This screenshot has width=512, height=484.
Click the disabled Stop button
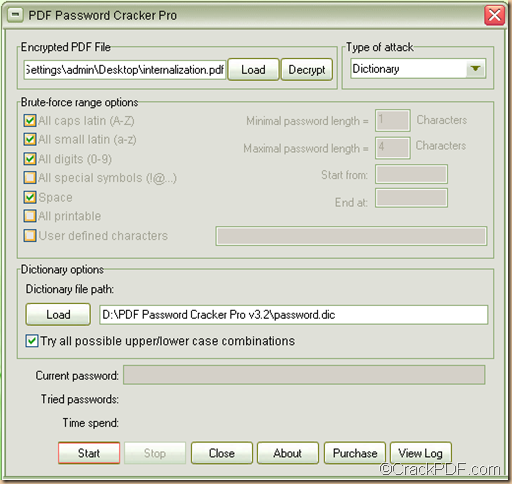tap(155, 453)
